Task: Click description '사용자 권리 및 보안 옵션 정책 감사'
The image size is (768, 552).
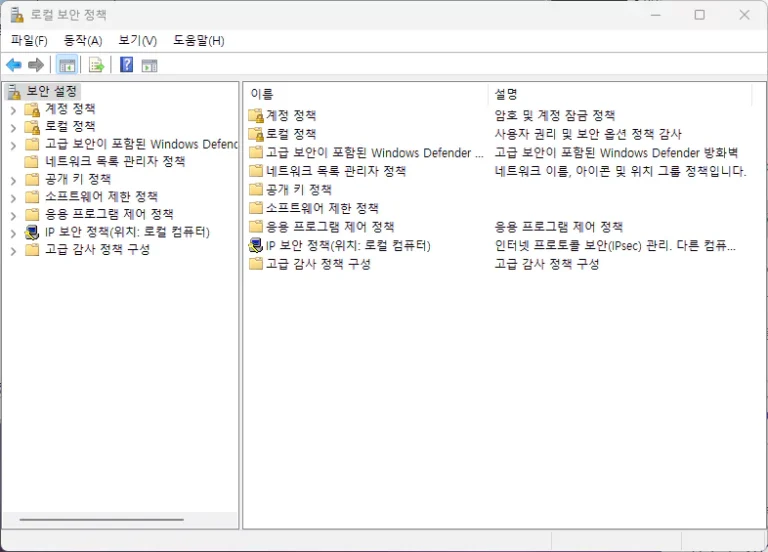Action: click(x=588, y=134)
